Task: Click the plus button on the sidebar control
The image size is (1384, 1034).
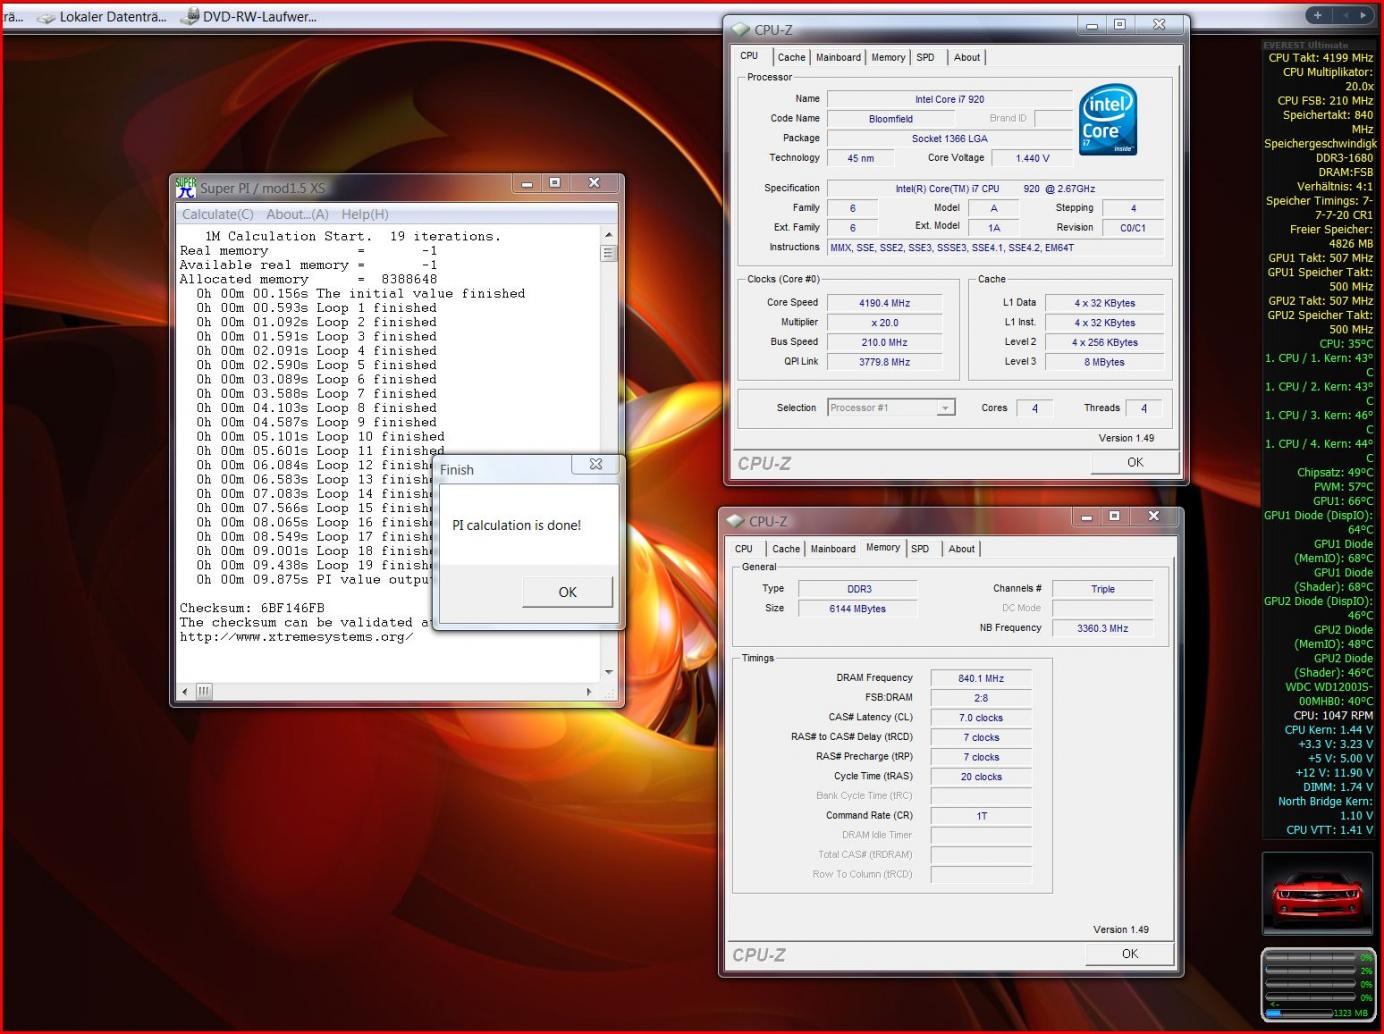Action: pos(1318,15)
